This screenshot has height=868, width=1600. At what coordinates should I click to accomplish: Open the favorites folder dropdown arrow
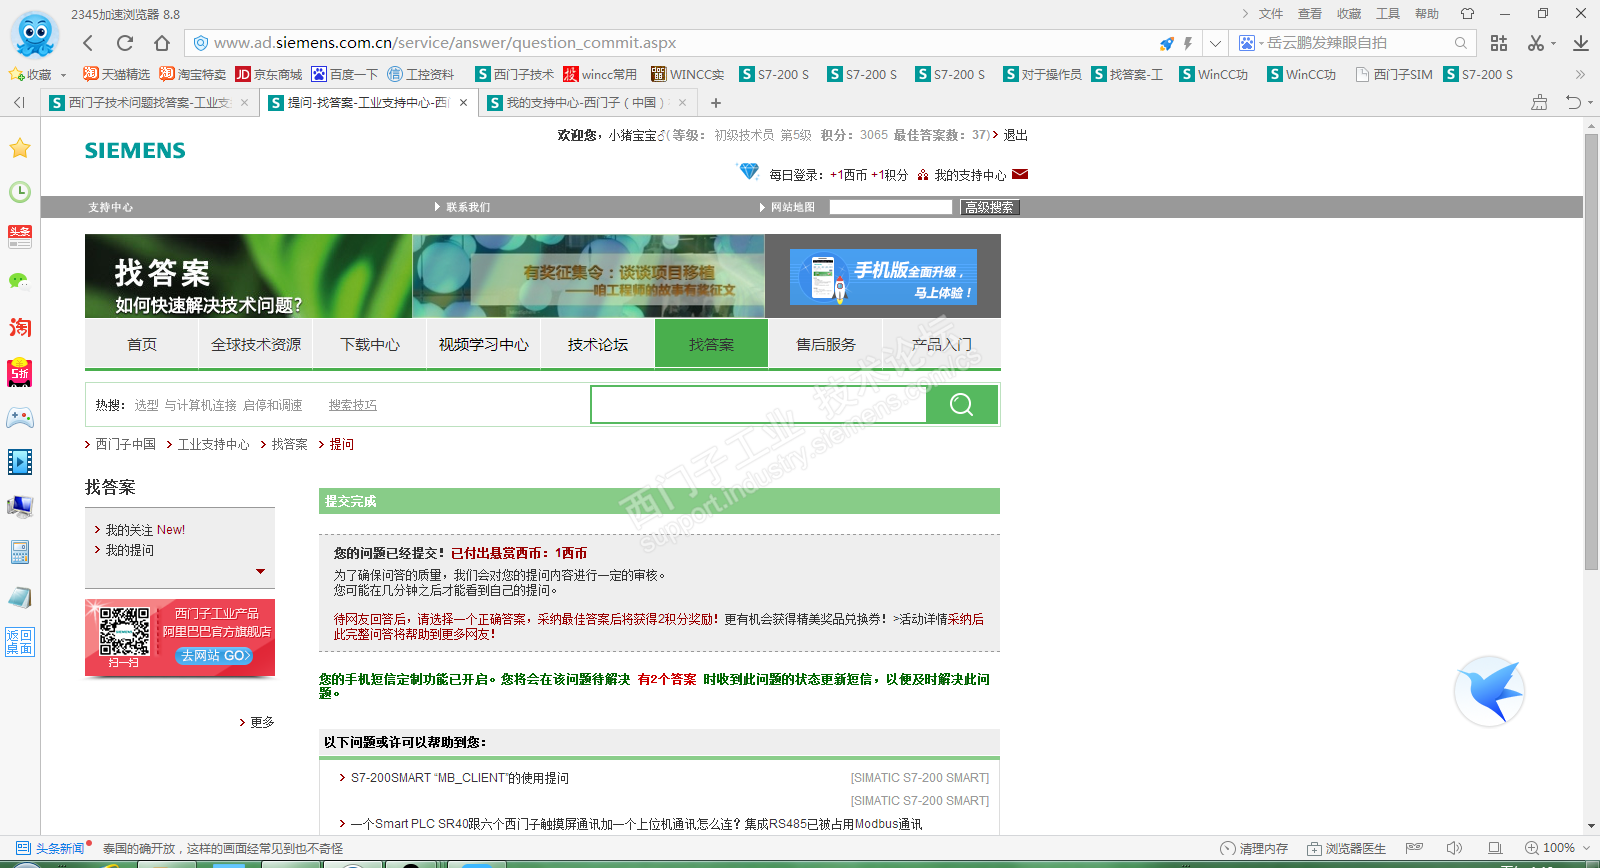[x=63, y=75]
